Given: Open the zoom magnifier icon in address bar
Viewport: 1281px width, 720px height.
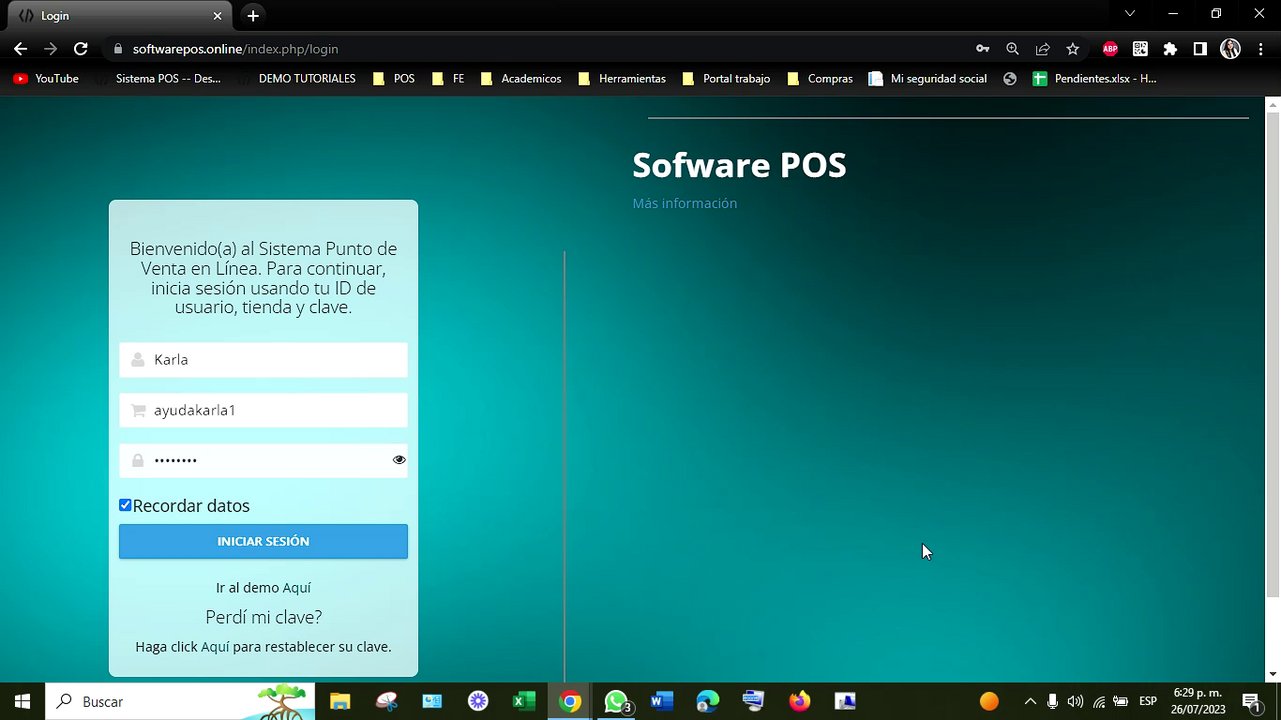Looking at the screenshot, I should click(1012, 48).
